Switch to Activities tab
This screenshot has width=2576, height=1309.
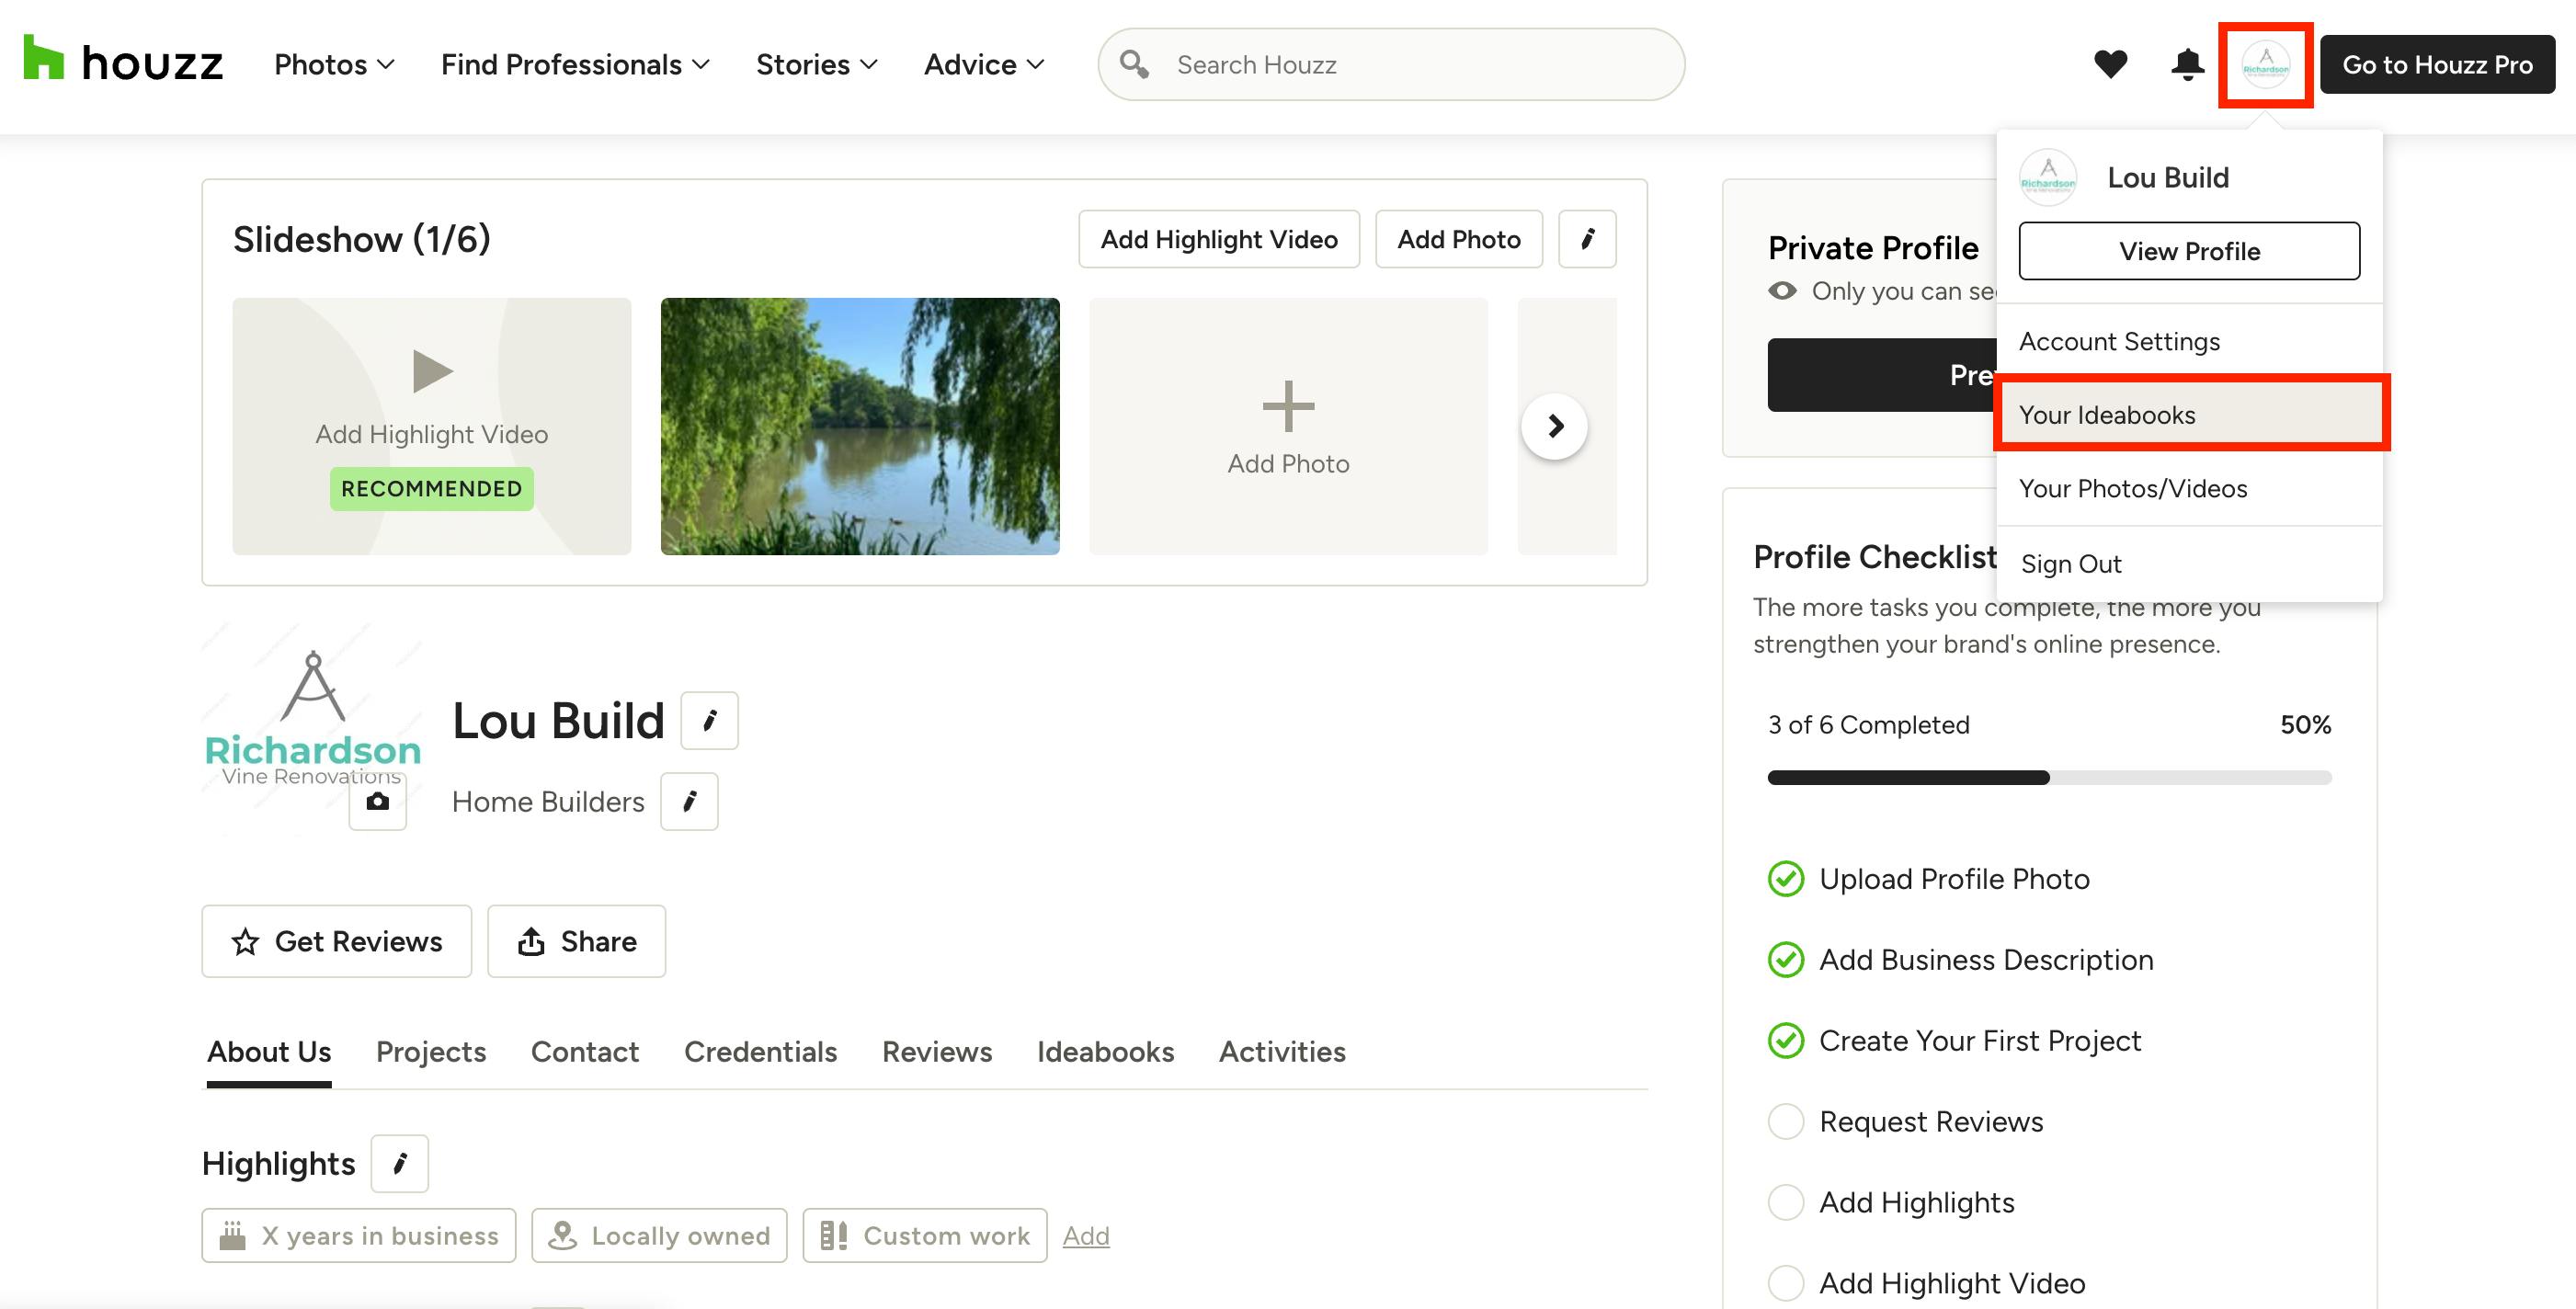click(x=1282, y=1052)
